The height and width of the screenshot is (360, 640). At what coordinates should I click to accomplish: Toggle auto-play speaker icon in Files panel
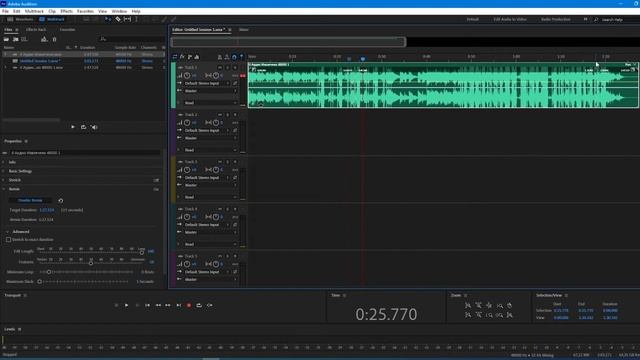pyautogui.click(x=94, y=127)
